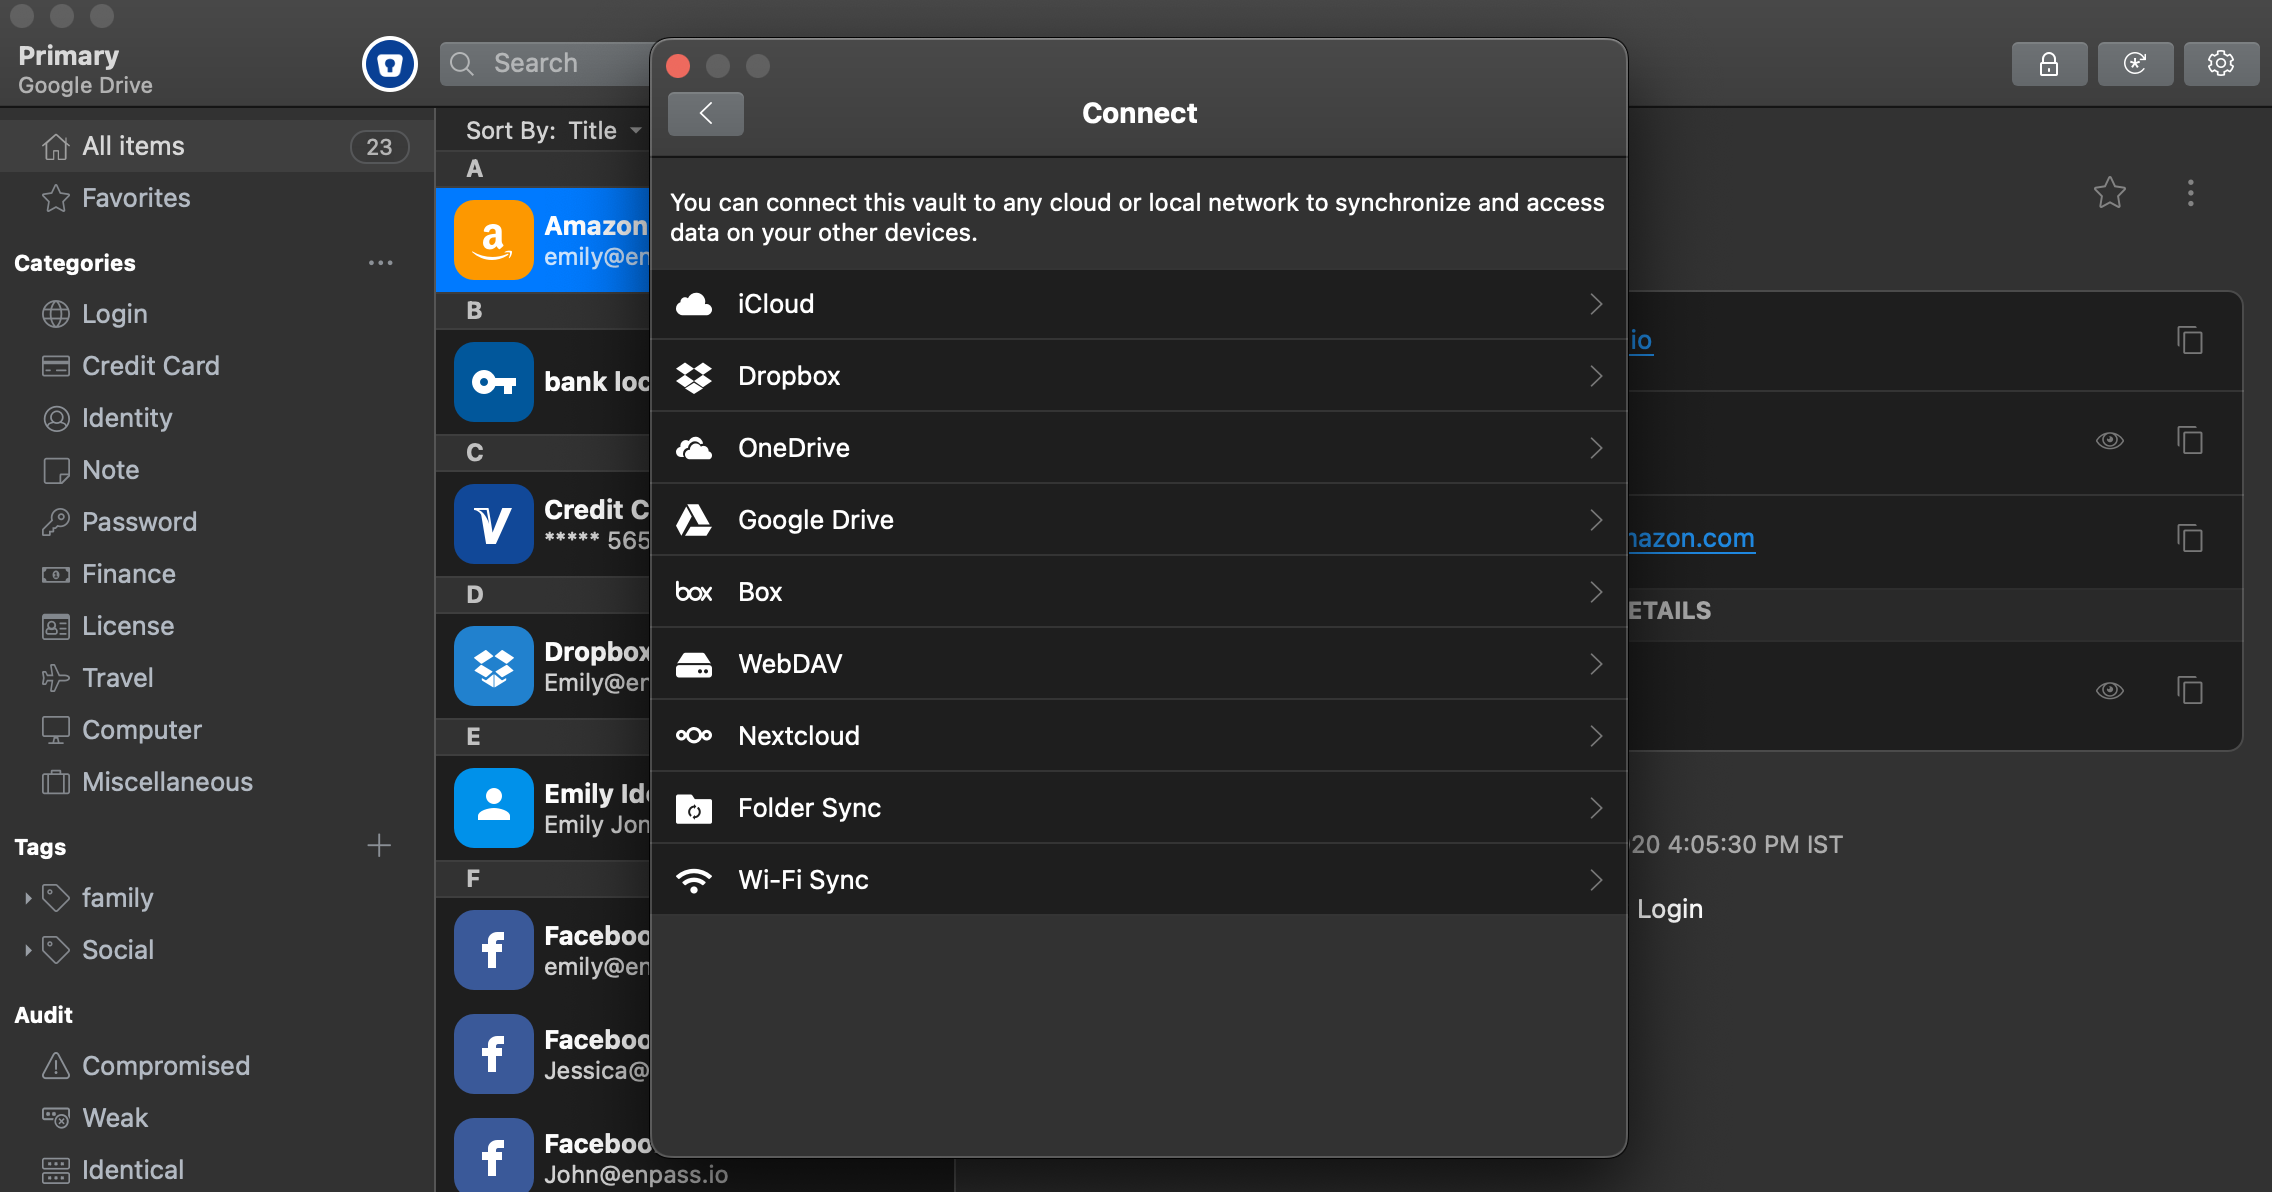Select the Amazon item in the list
The image size is (2272, 1192).
pos(544,240)
